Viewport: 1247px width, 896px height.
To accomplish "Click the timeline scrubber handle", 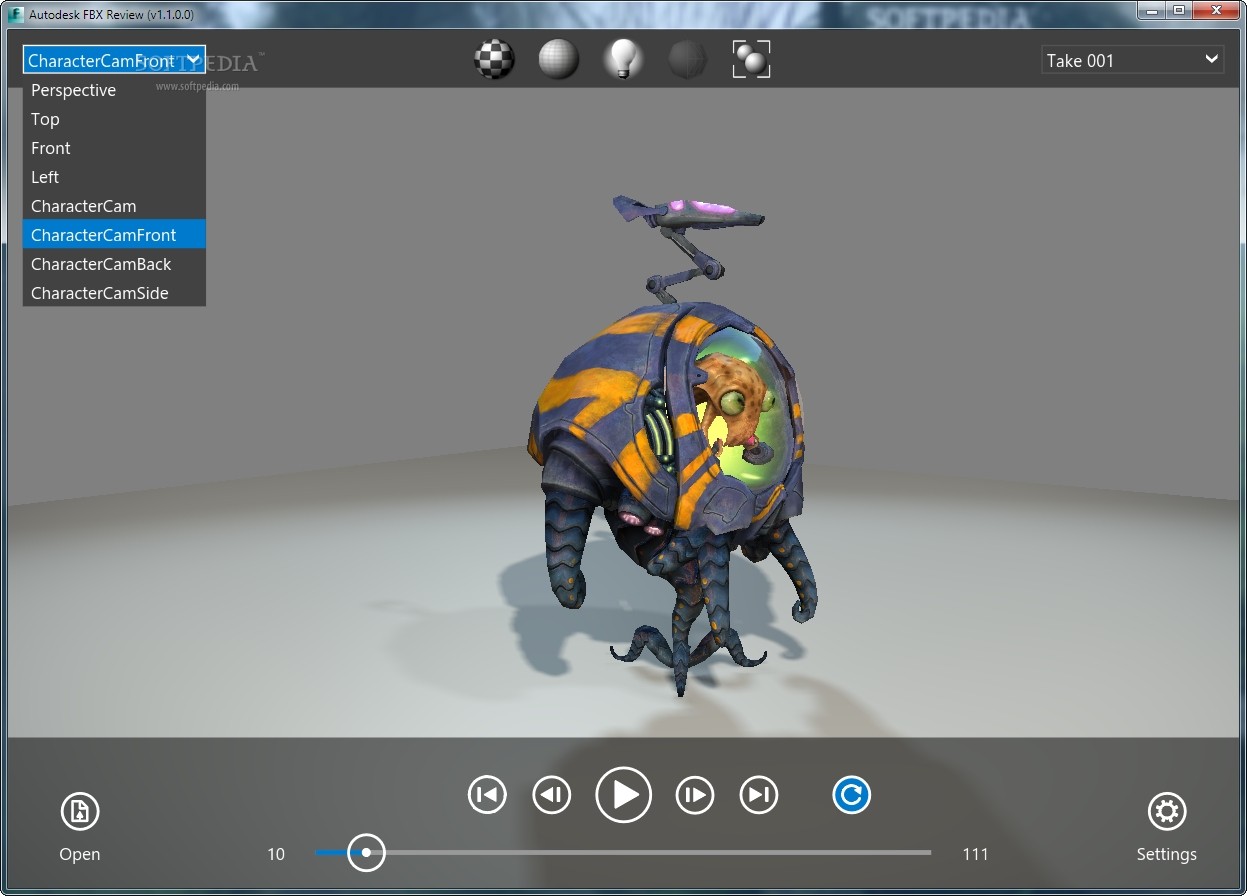I will click(x=366, y=852).
